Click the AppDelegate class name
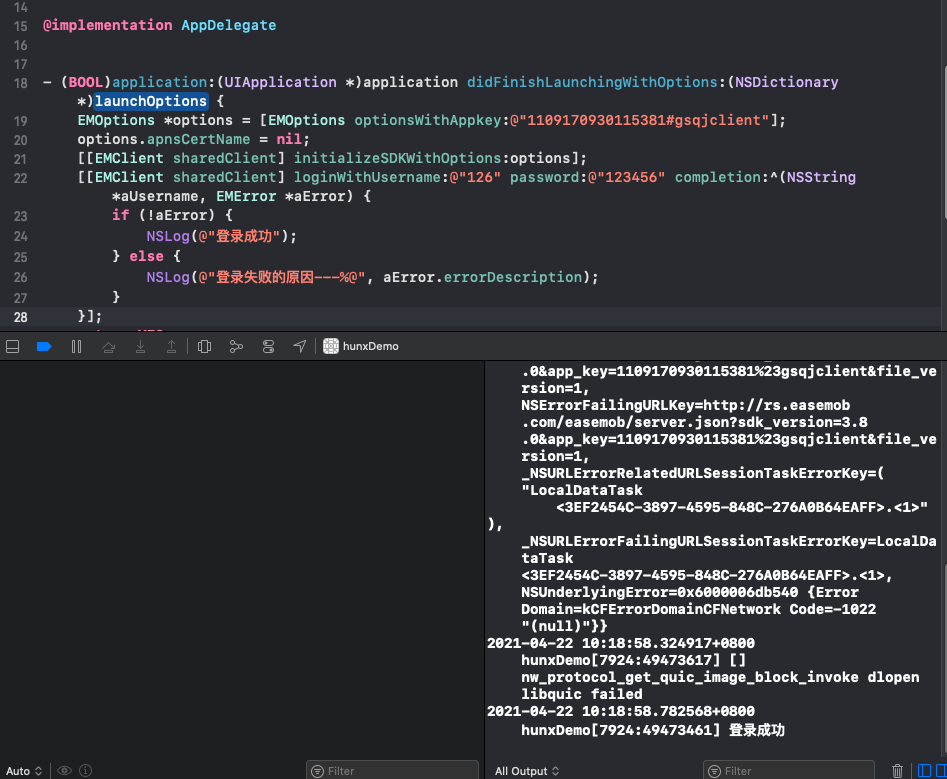 point(229,25)
